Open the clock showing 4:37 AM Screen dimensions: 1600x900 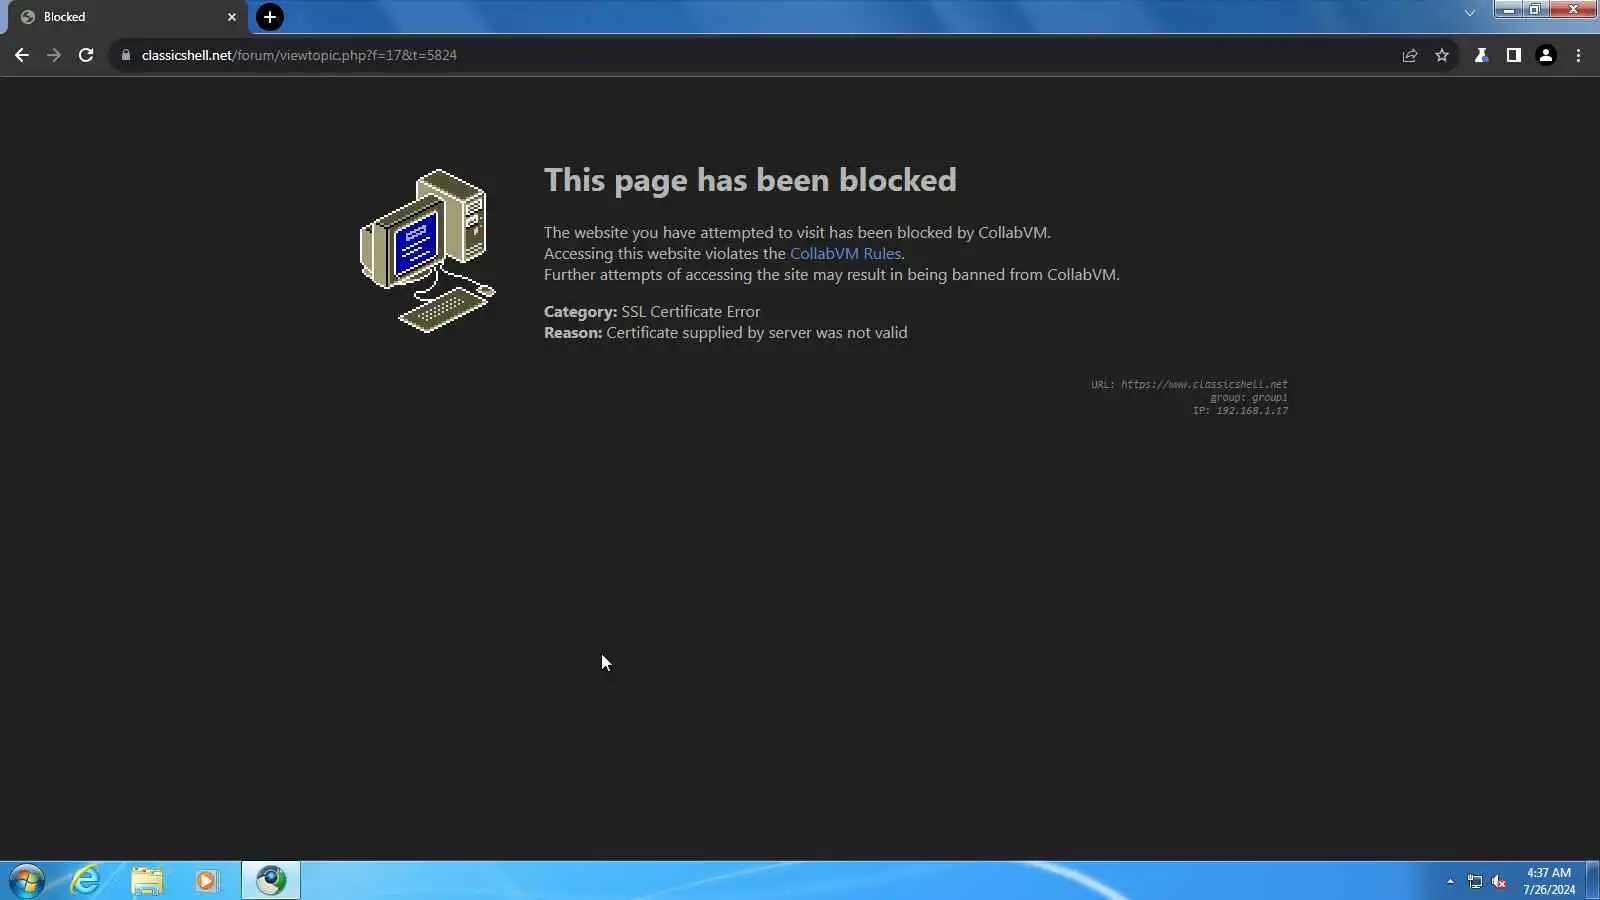pyautogui.click(x=1549, y=881)
